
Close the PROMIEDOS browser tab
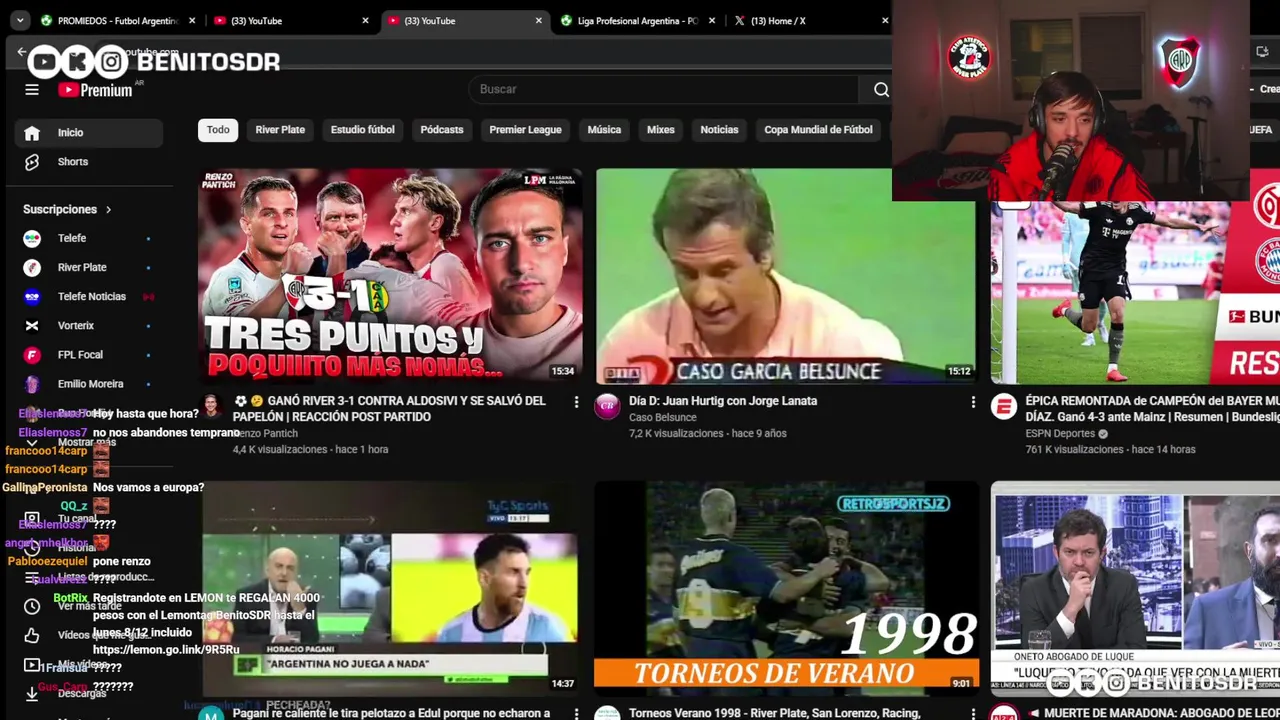pos(192,21)
